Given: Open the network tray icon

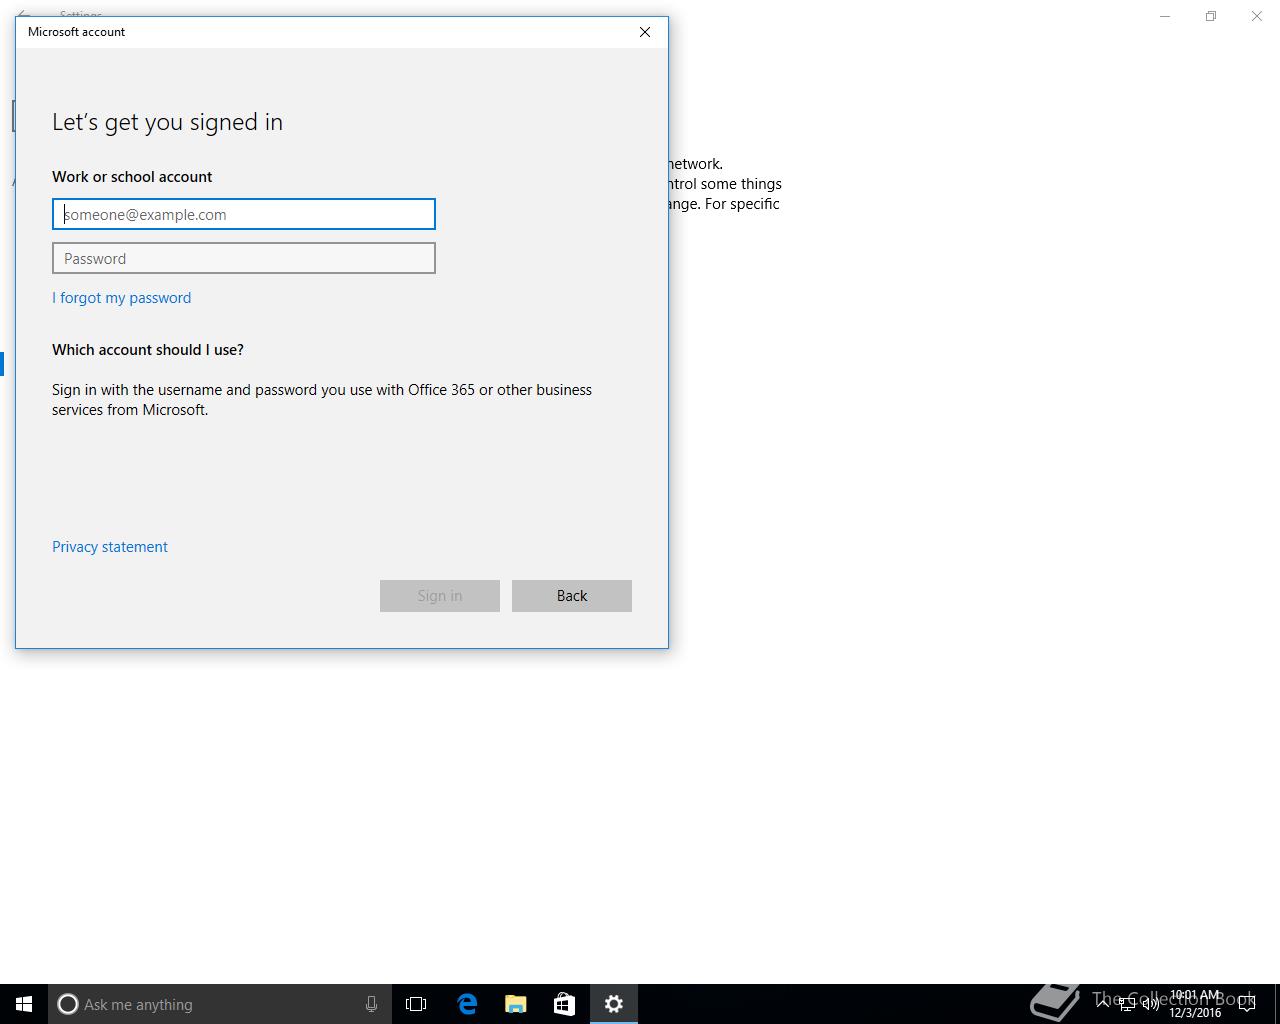Looking at the screenshot, I should [x=1127, y=1004].
